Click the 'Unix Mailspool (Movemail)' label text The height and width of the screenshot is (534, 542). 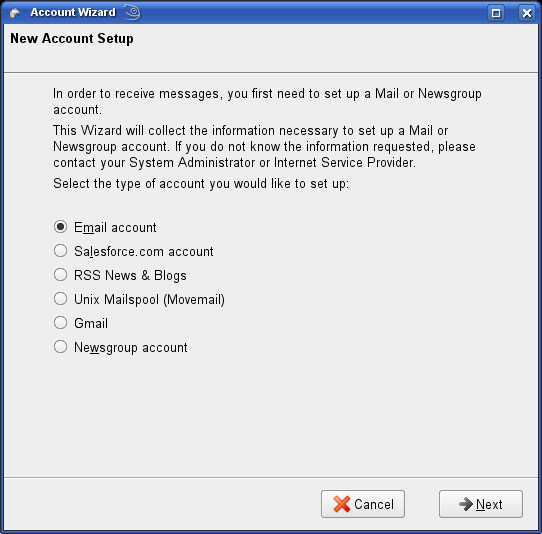(x=149, y=300)
